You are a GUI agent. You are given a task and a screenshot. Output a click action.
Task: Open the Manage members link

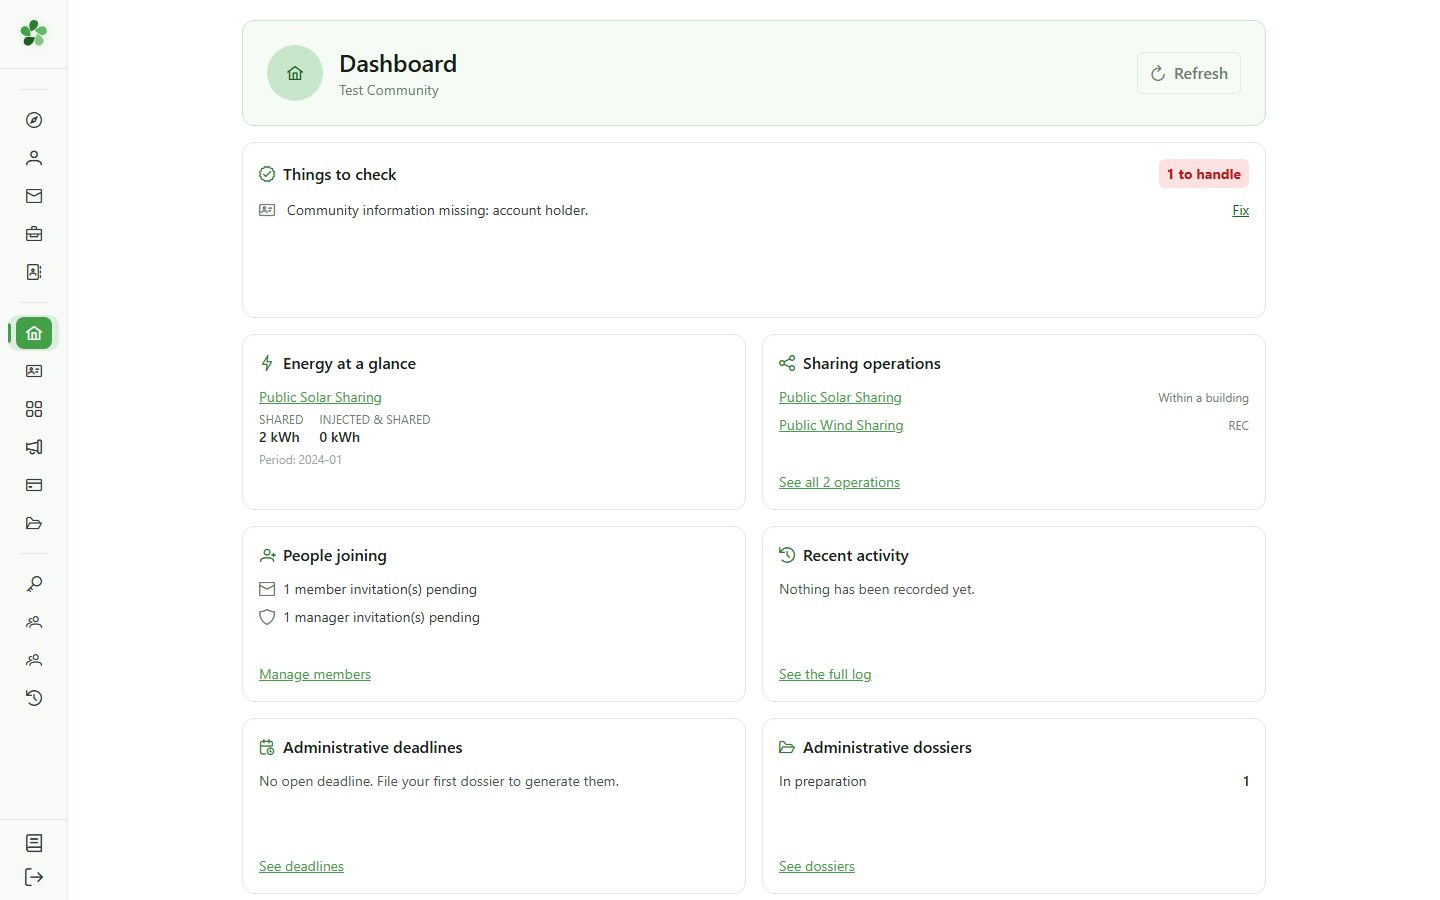(315, 674)
